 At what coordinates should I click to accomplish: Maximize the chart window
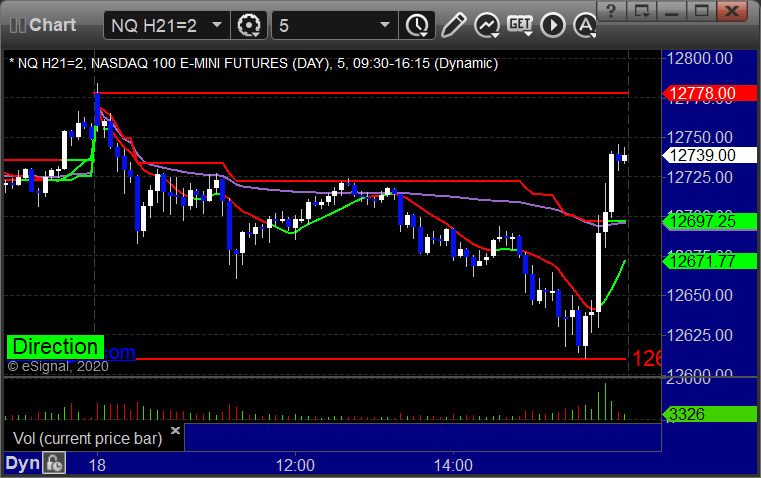click(701, 11)
